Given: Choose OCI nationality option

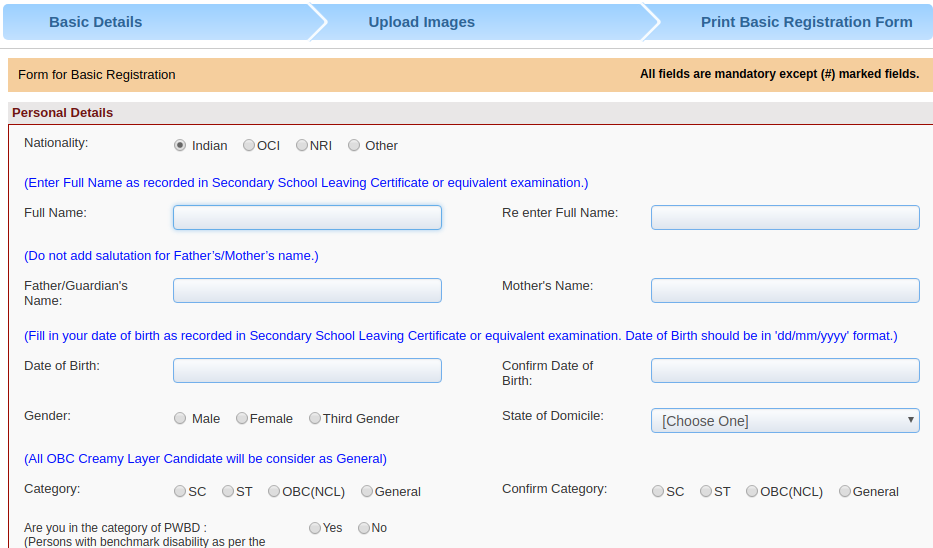Looking at the screenshot, I should [249, 145].
